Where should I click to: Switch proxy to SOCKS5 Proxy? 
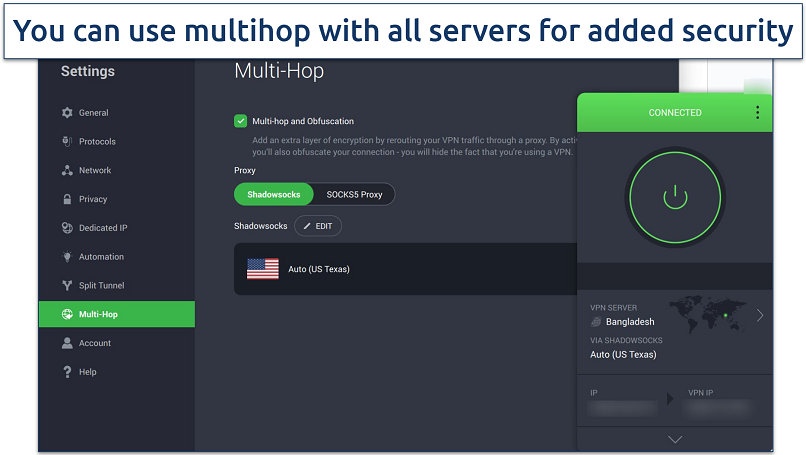click(354, 194)
